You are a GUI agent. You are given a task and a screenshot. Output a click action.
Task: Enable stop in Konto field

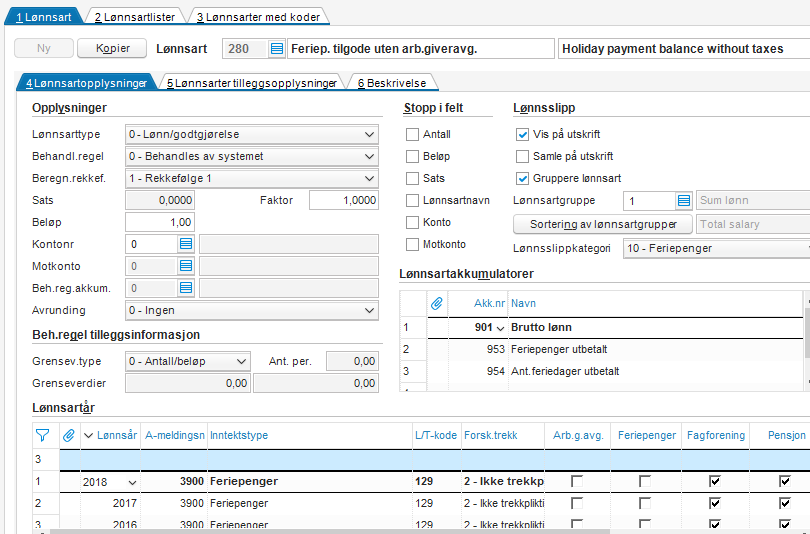coord(412,223)
